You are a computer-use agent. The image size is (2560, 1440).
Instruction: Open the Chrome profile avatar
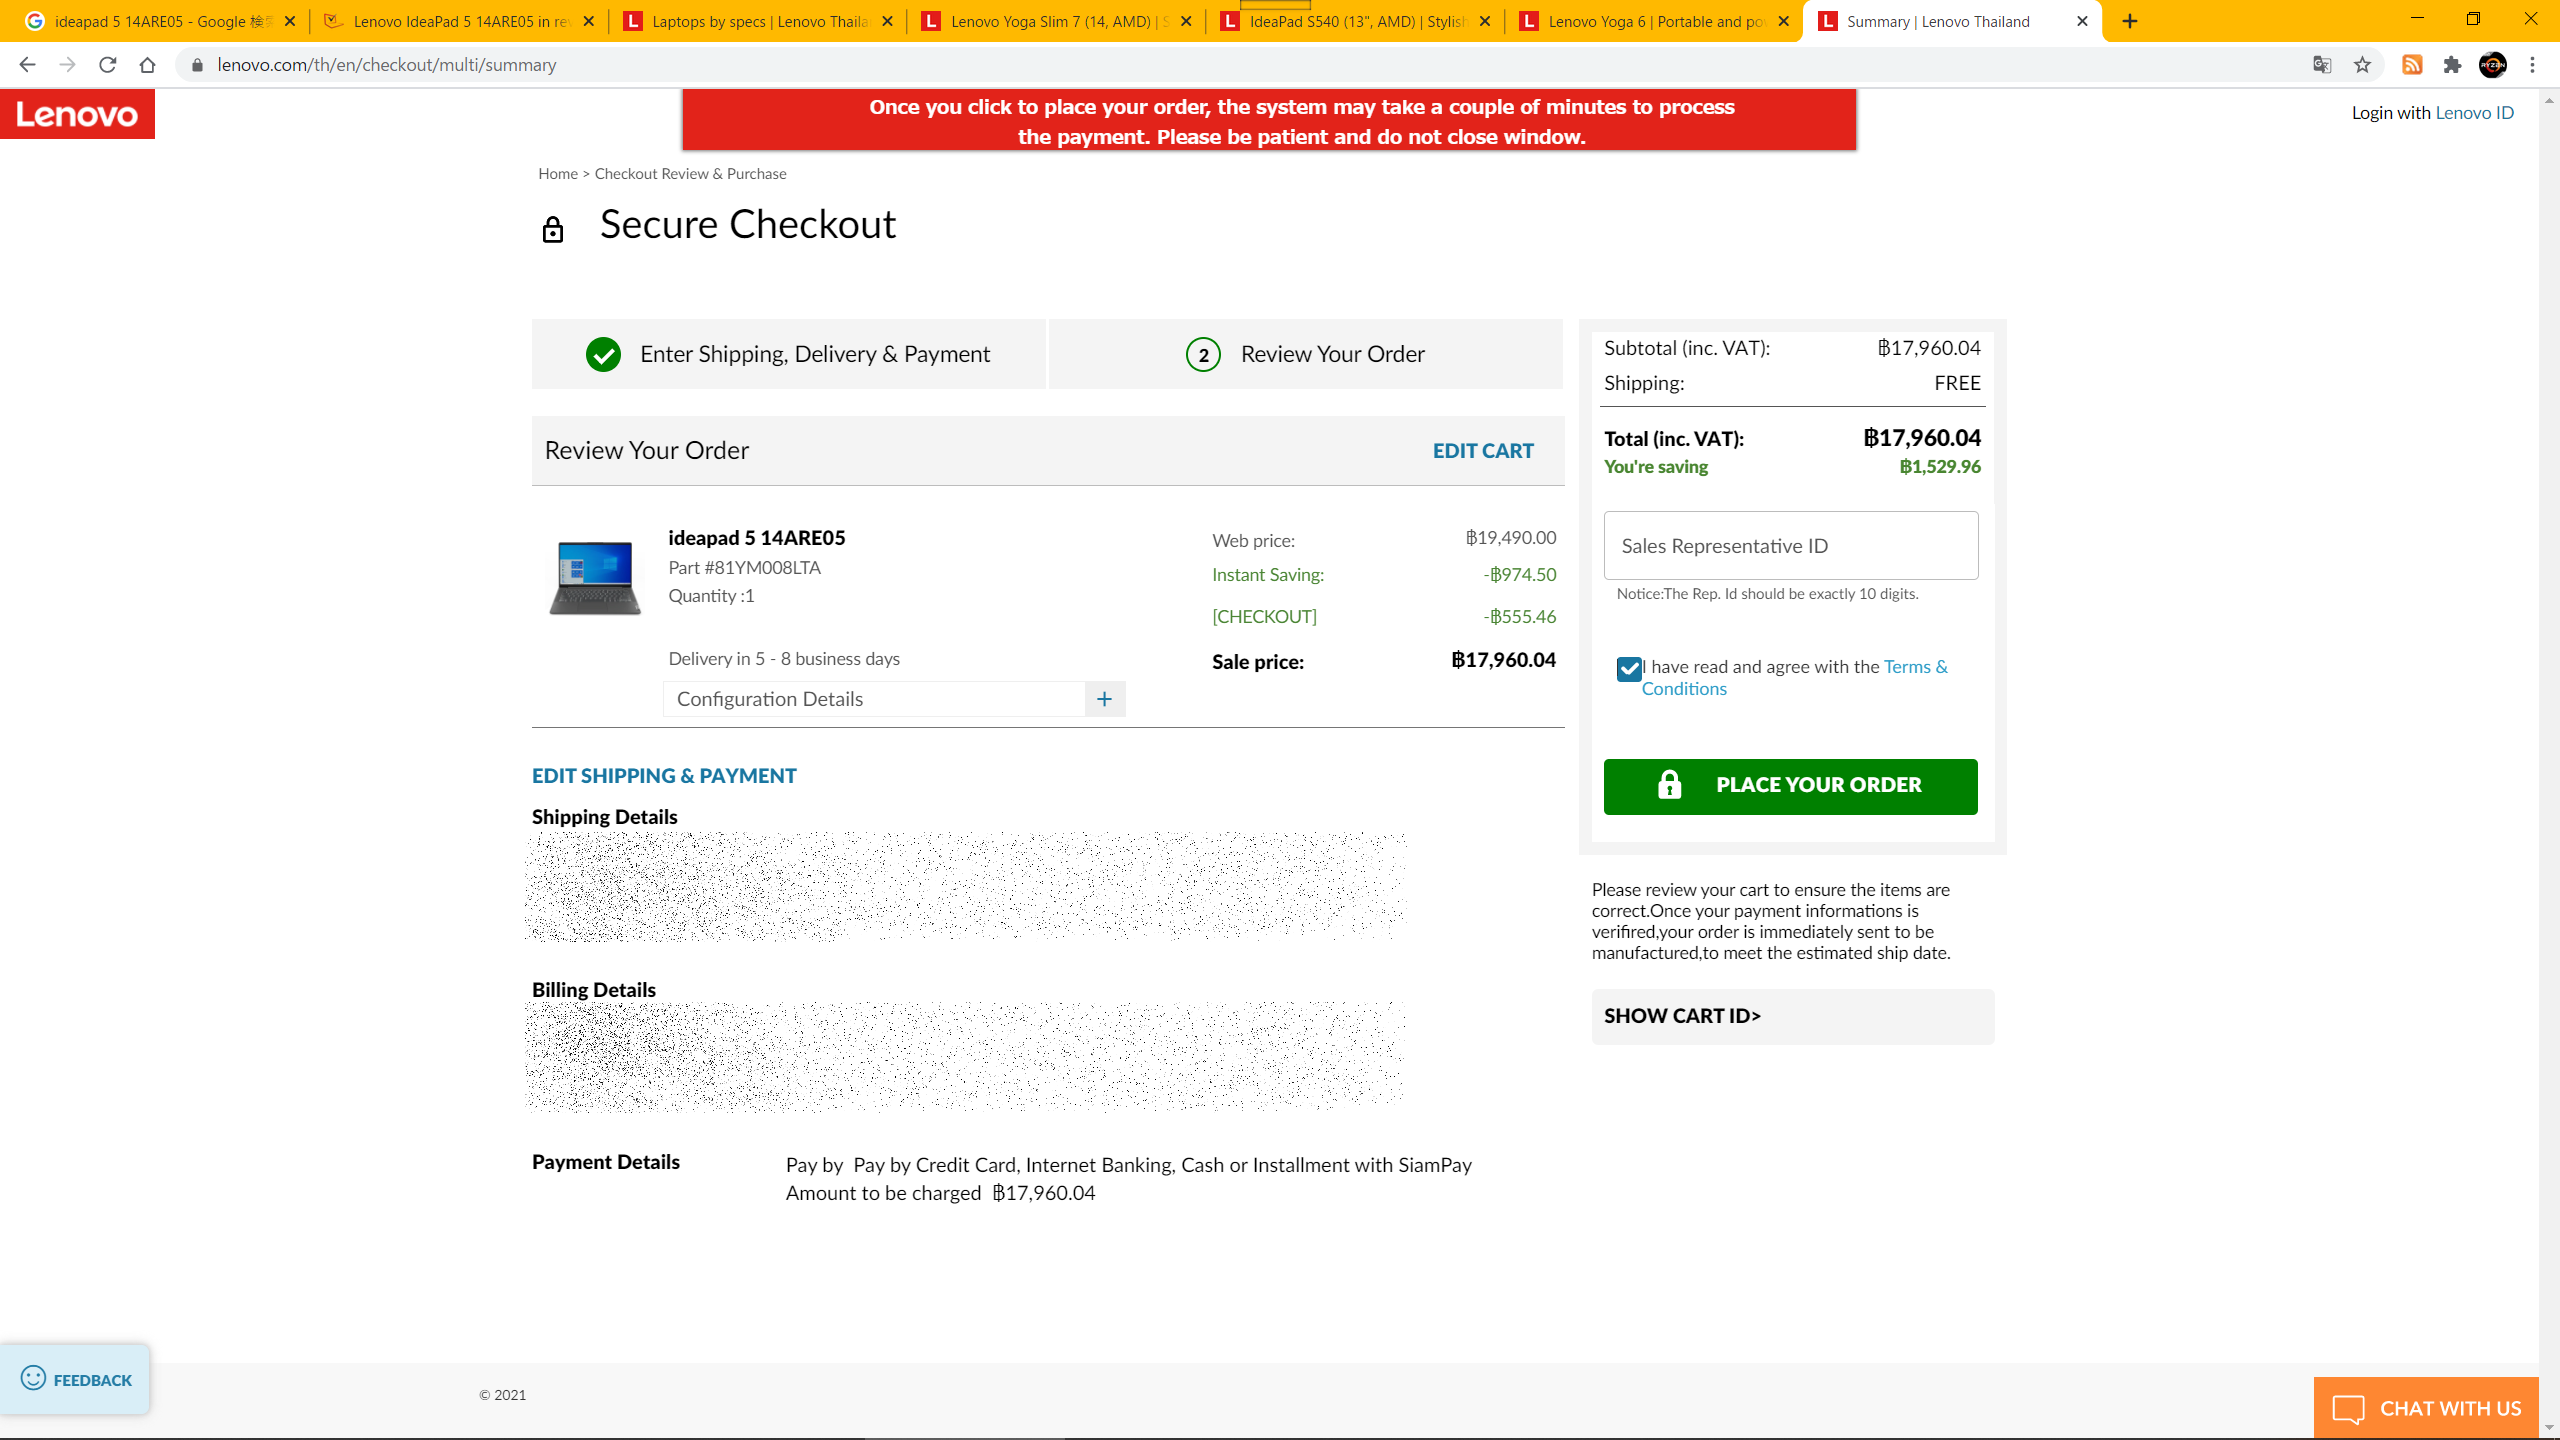tap(2492, 65)
